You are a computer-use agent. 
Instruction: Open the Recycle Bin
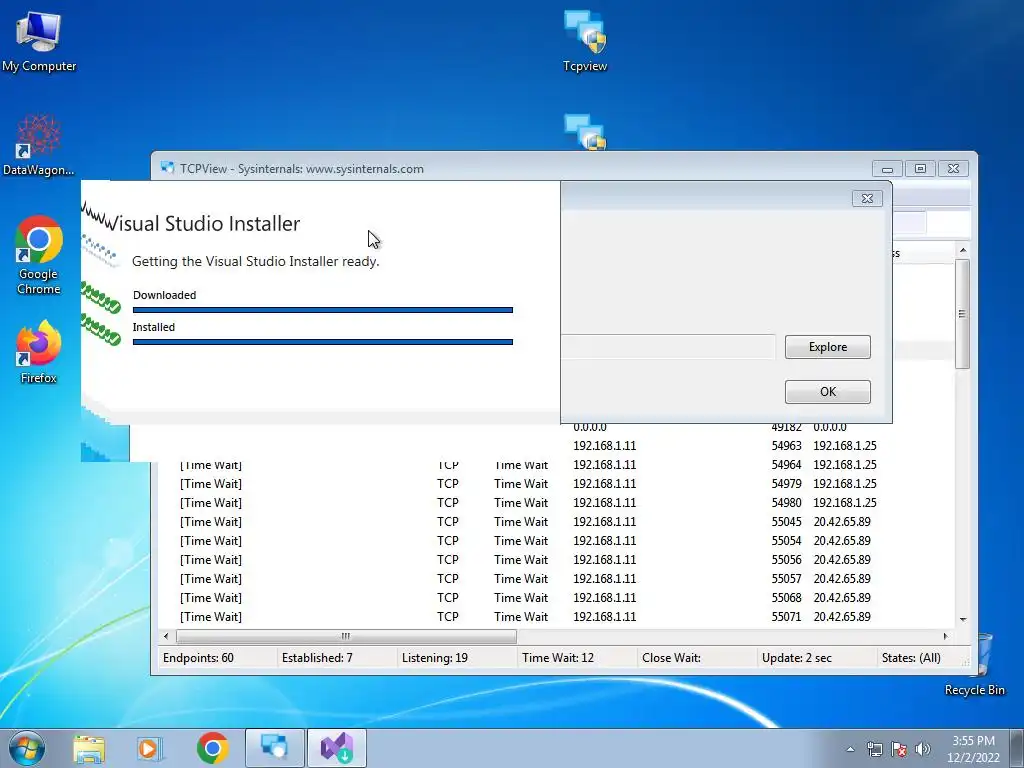click(975, 665)
